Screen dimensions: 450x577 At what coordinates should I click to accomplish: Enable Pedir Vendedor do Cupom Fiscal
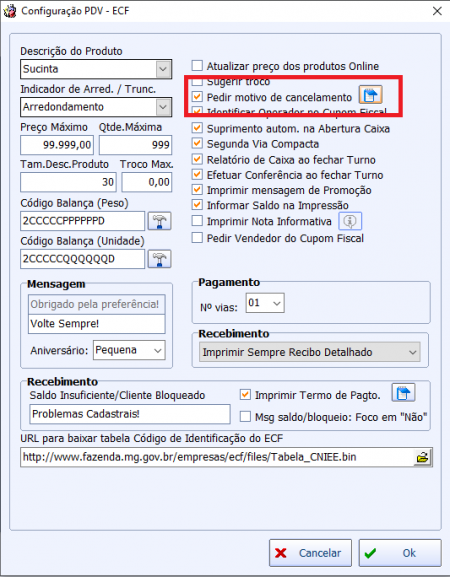click(x=197, y=238)
